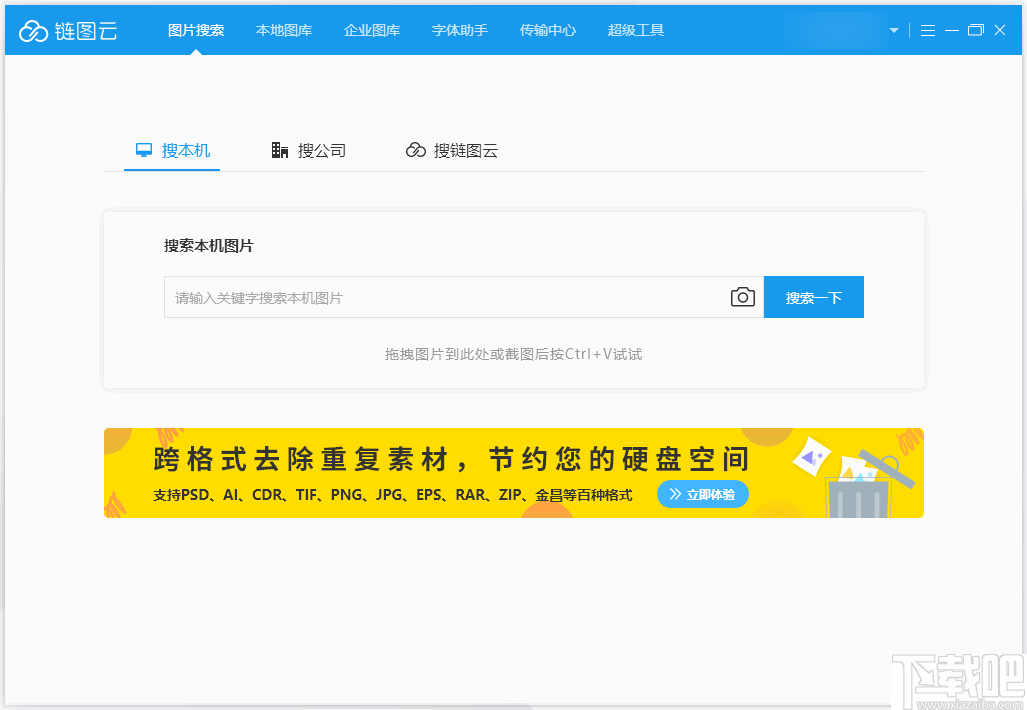Click 立即体验 in the yellow banner
This screenshot has height=710, width=1027.
(x=703, y=494)
